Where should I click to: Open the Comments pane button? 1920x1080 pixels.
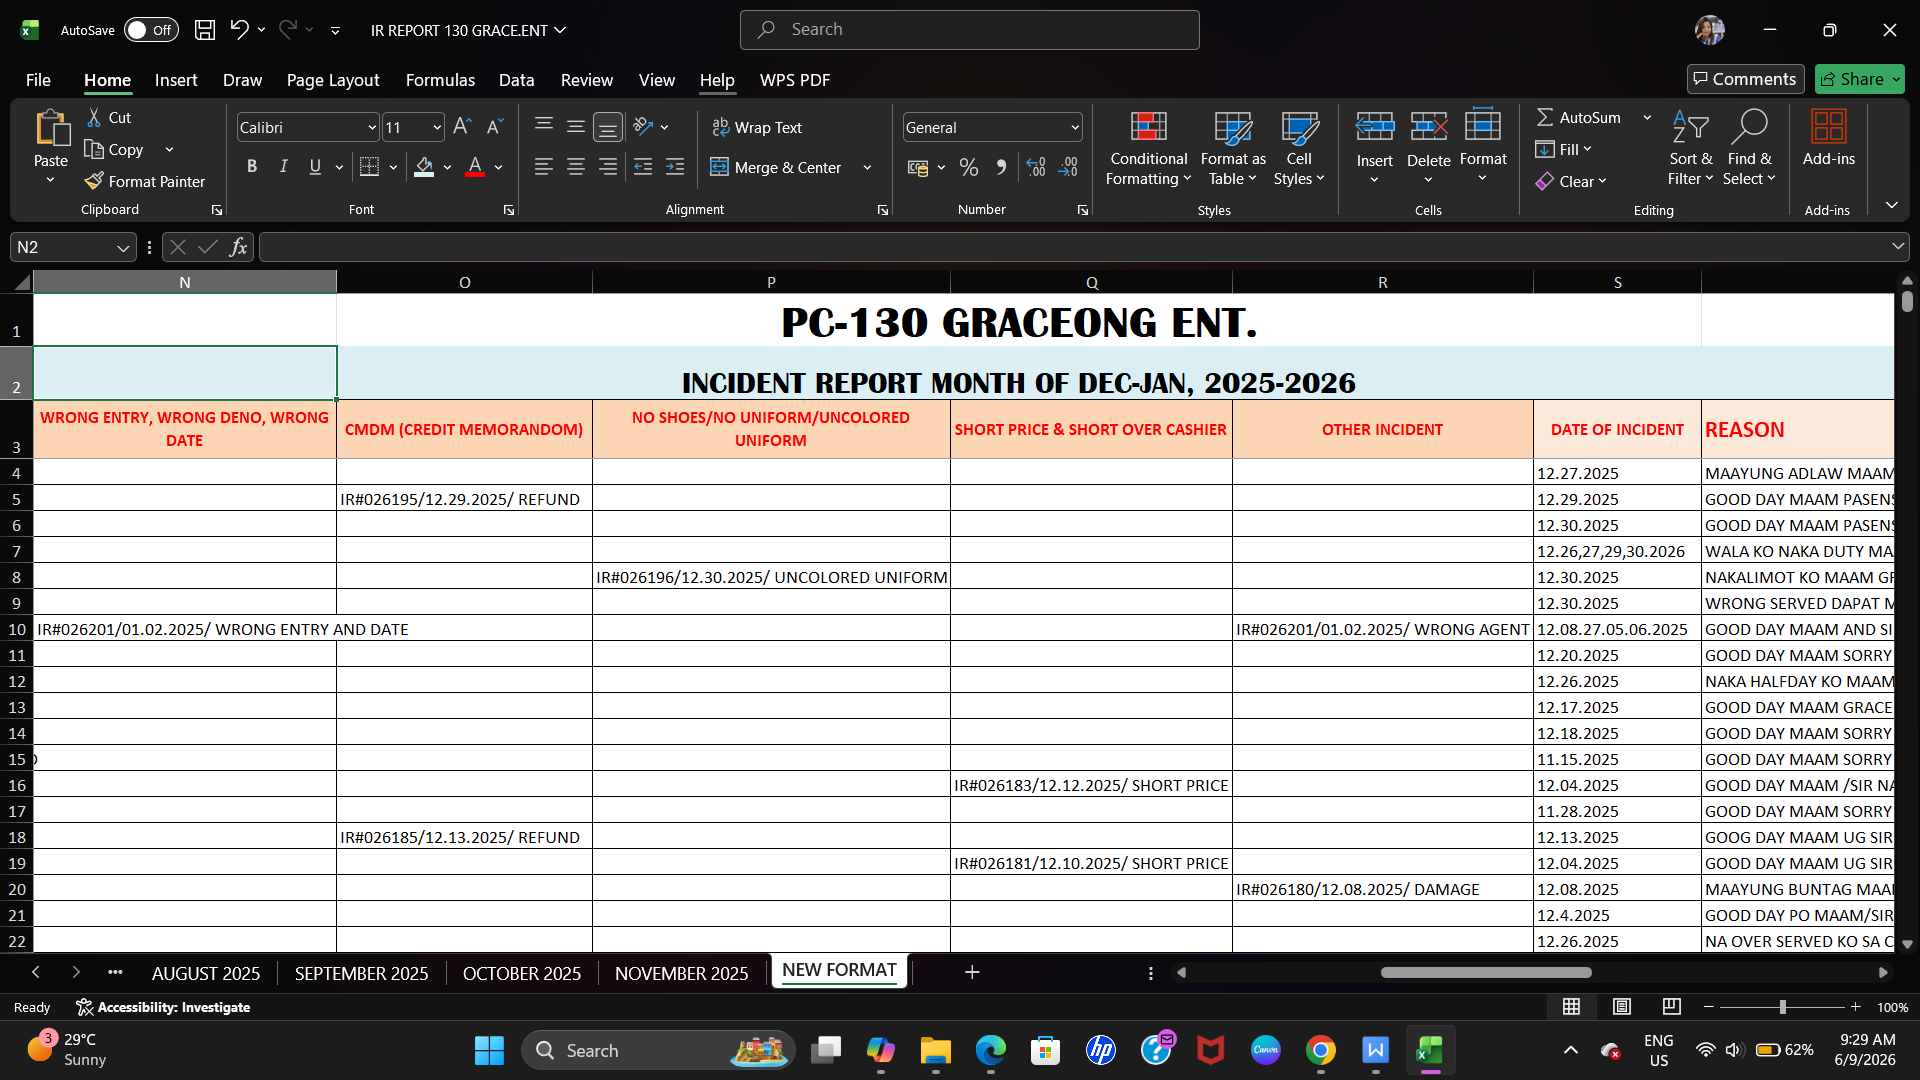pos(1745,79)
